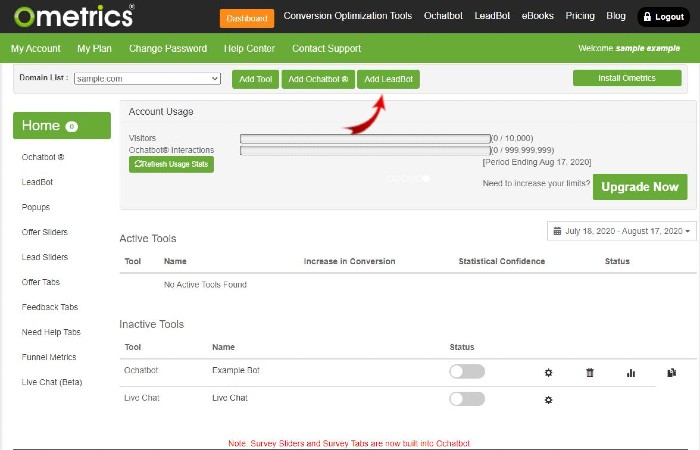The height and width of the screenshot is (450, 700).
Task: Select Popups in sidebar
Action: point(36,207)
